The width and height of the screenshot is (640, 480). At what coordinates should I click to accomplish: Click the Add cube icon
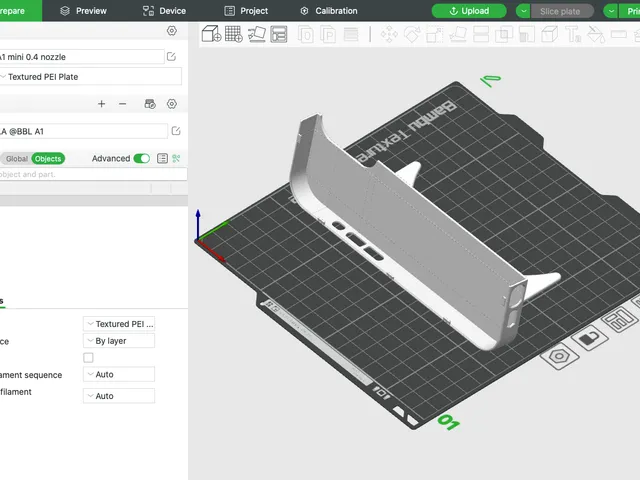click(x=211, y=34)
